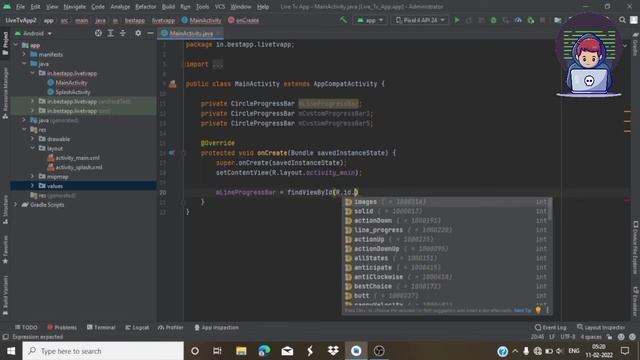Click override gutter icon beside onCreate method
640x360 pixels.
coord(172,153)
